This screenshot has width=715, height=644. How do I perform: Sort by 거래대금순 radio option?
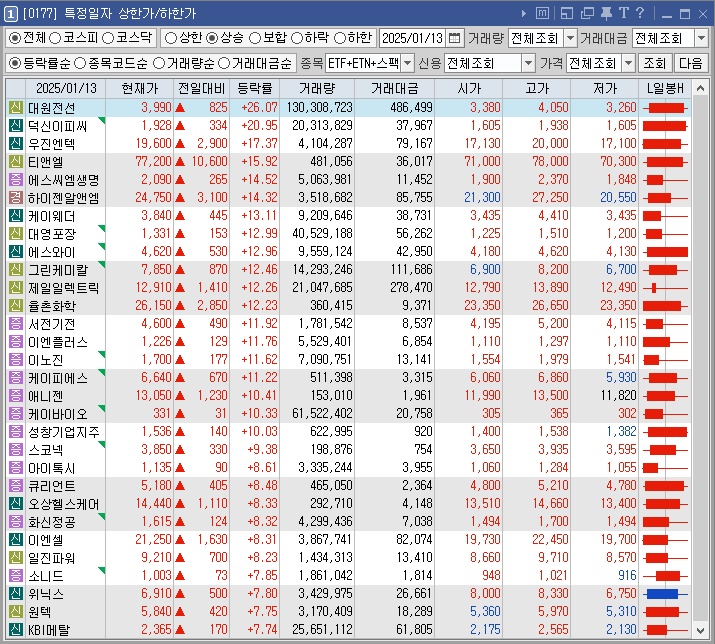224,63
